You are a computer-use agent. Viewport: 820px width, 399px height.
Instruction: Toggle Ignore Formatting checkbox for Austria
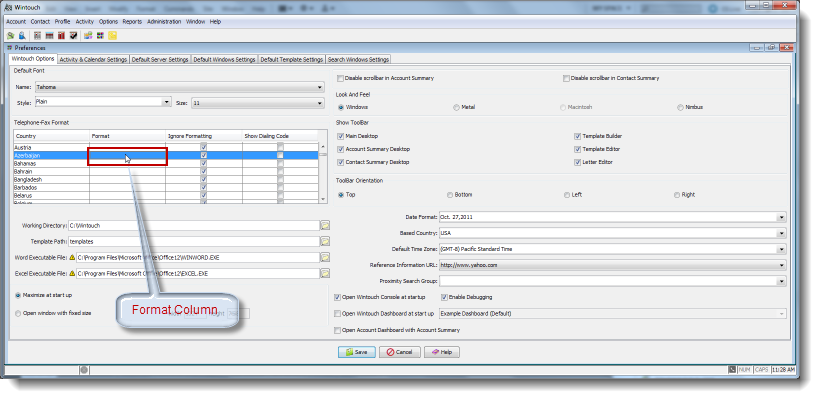(204, 147)
